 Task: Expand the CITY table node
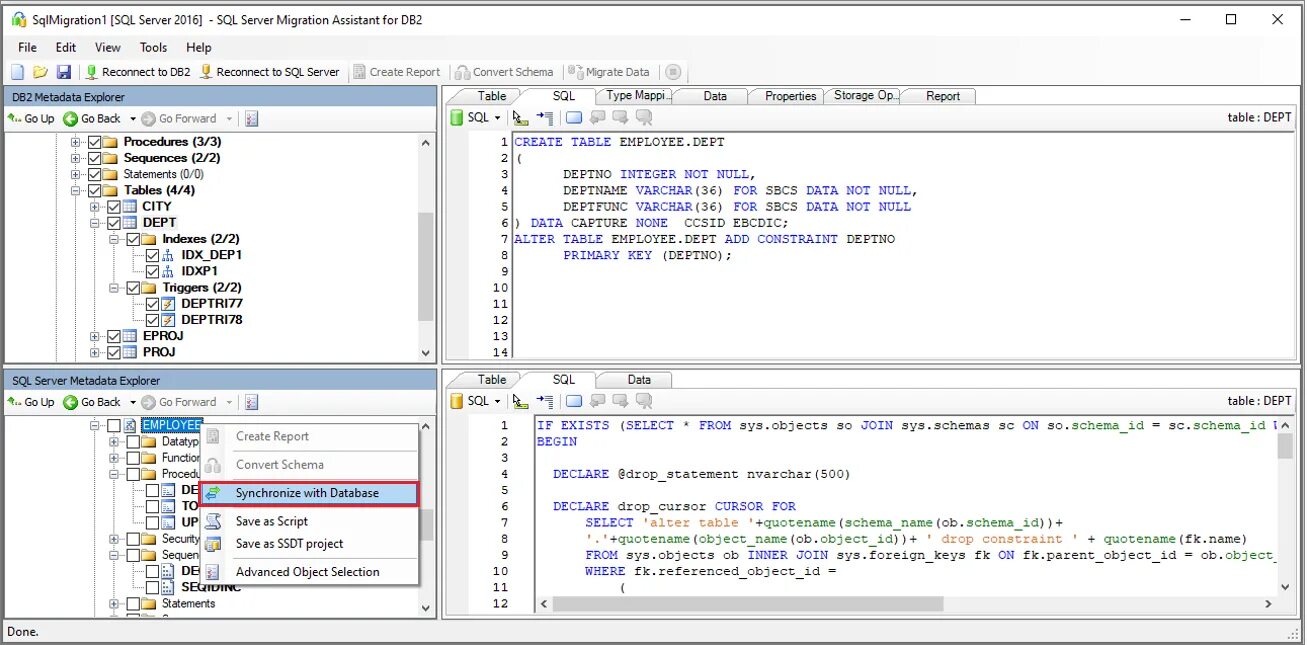click(x=96, y=207)
